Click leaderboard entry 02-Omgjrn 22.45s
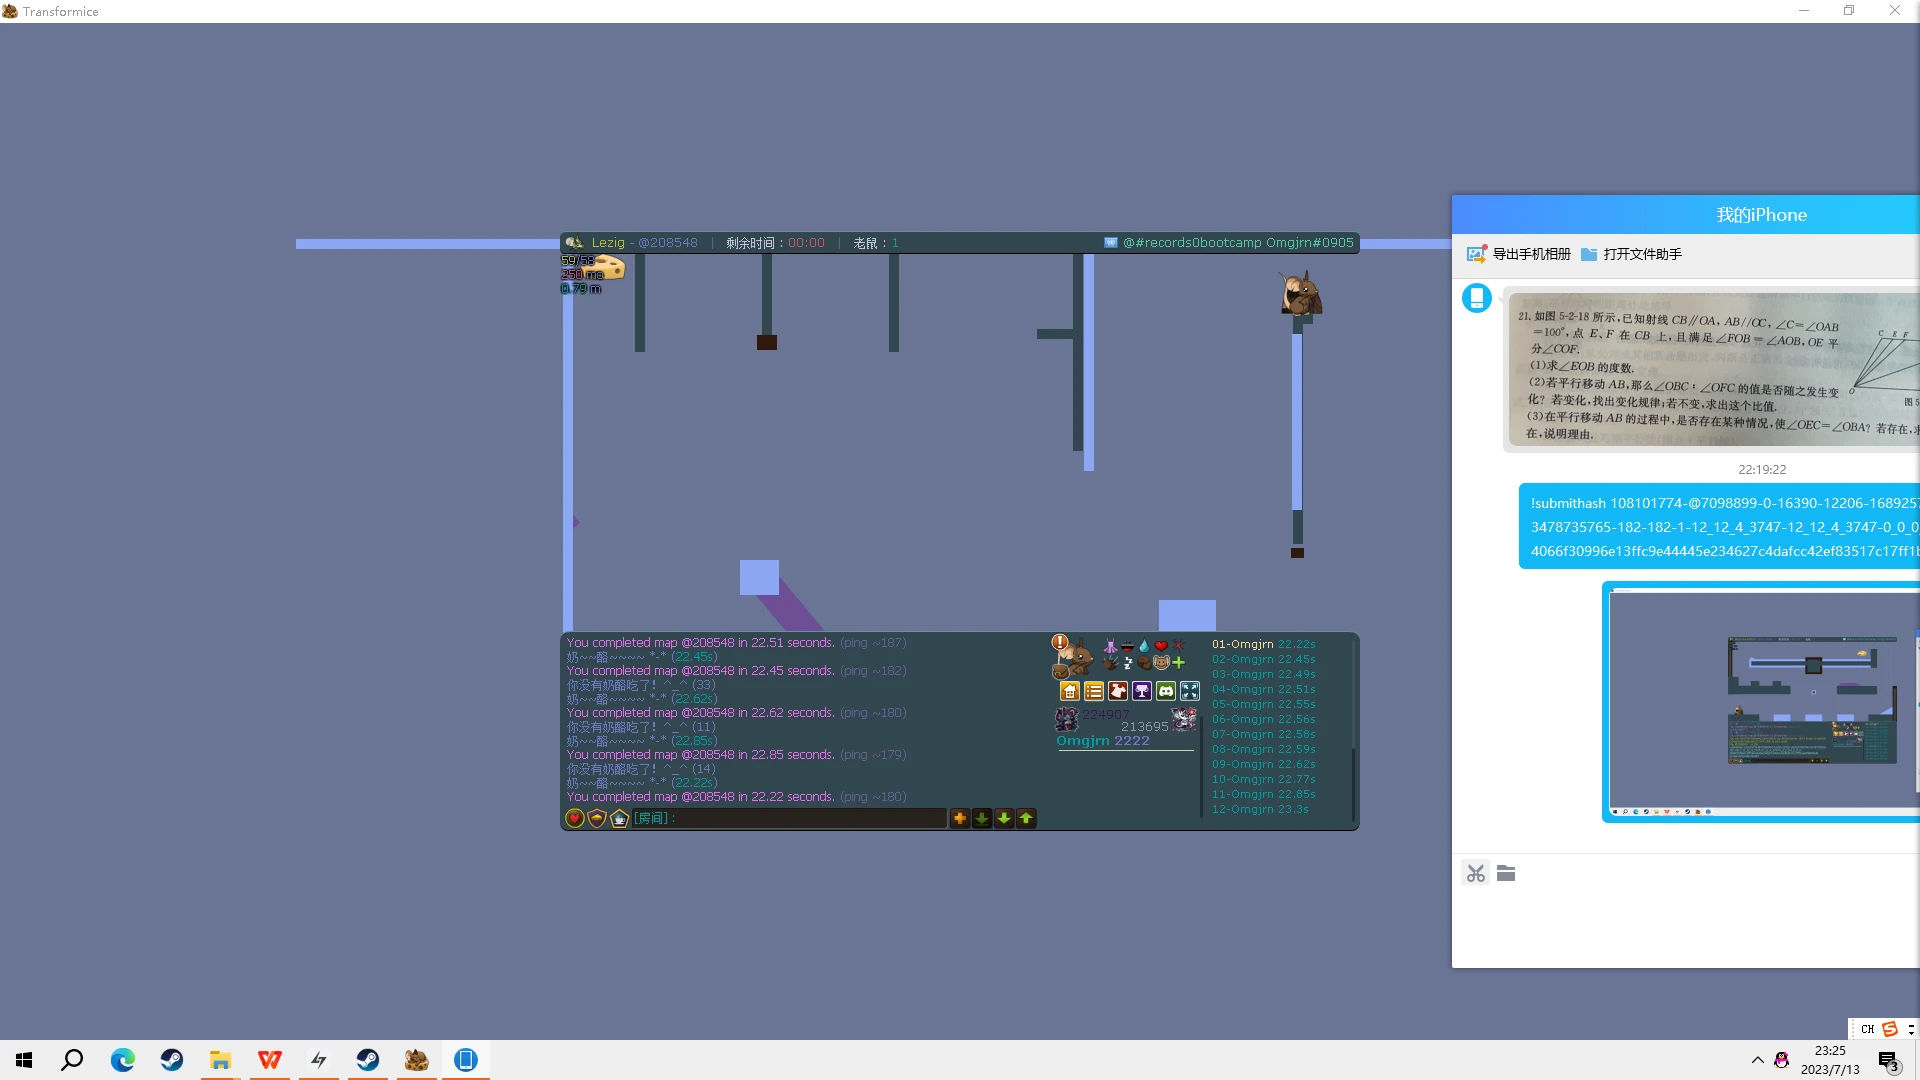1920x1080 pixels. pyautogui.click(x=1264, y=660)
